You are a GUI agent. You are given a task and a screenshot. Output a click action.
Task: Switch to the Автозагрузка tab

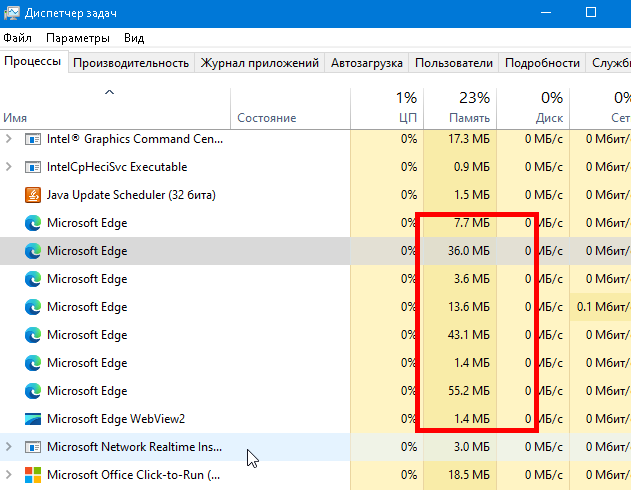pos(367,63)
